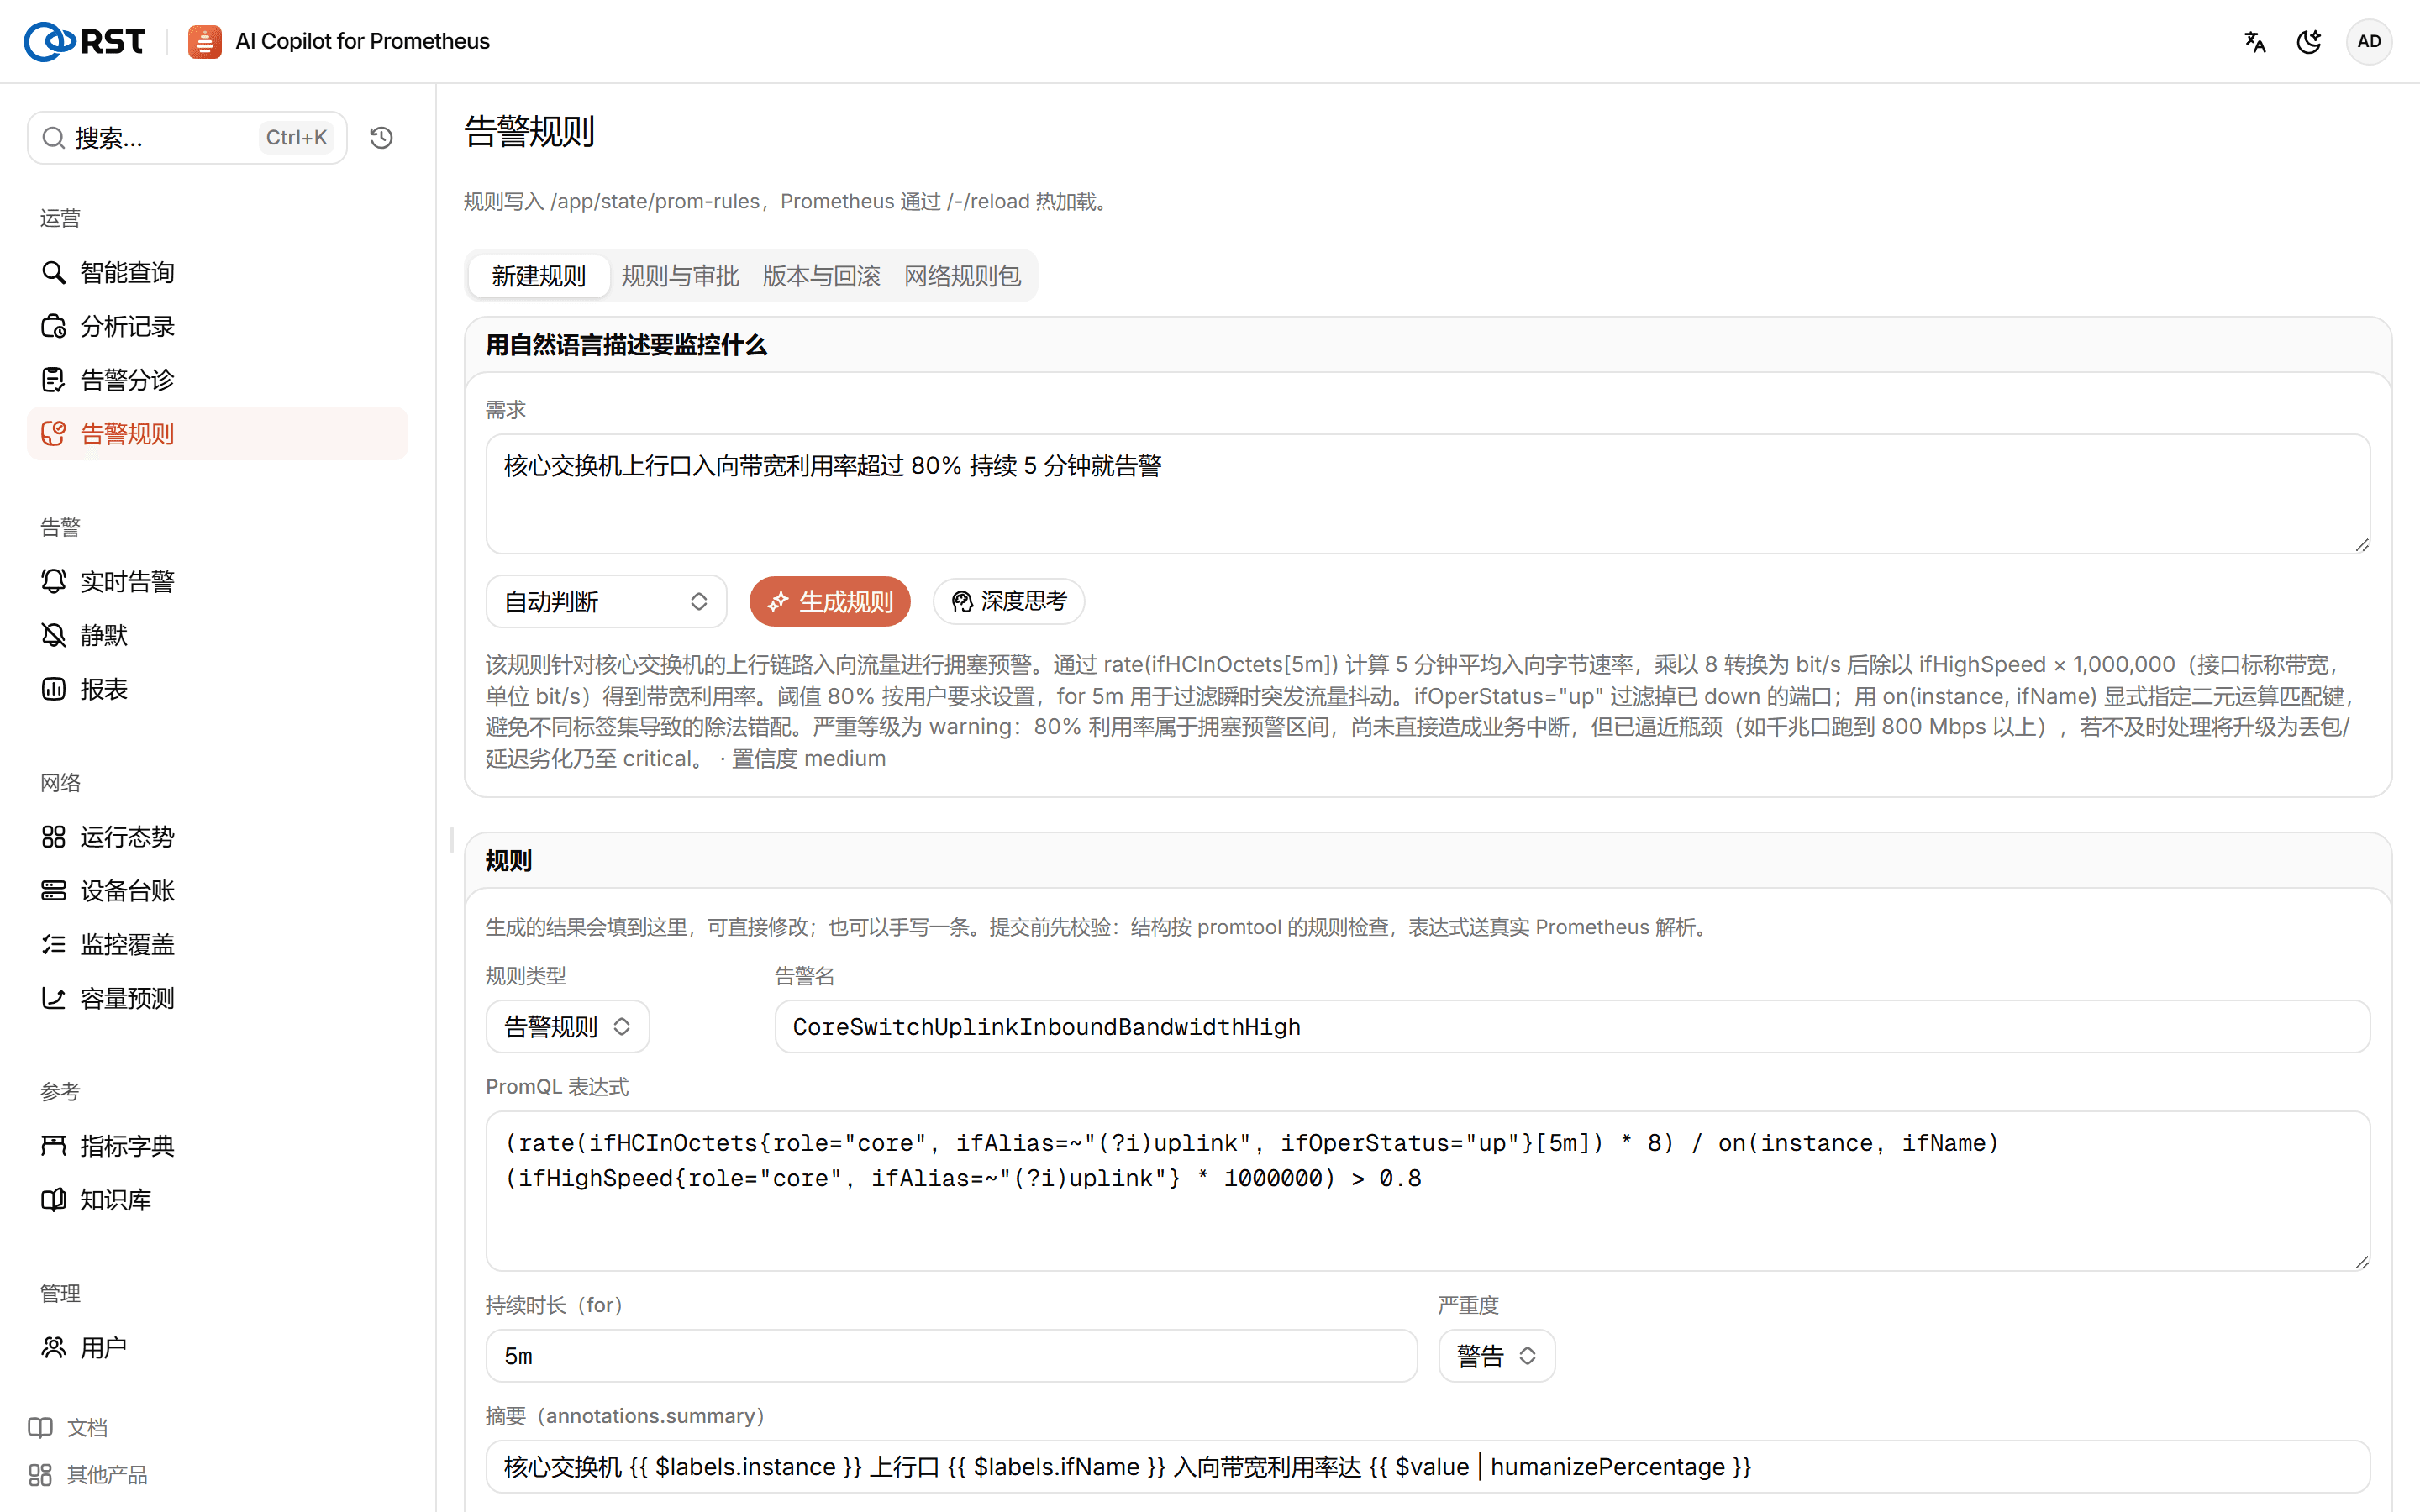Open 智能查询 in the sidebar
Image resolution: width=2420 pixels, height=1512 pixels.
[x=217, y=272]
